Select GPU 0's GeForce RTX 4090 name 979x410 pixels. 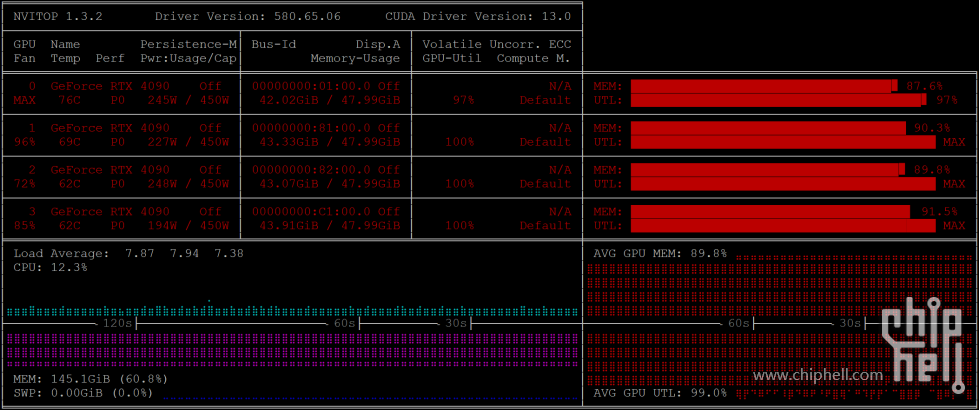(x=111, y=86)
